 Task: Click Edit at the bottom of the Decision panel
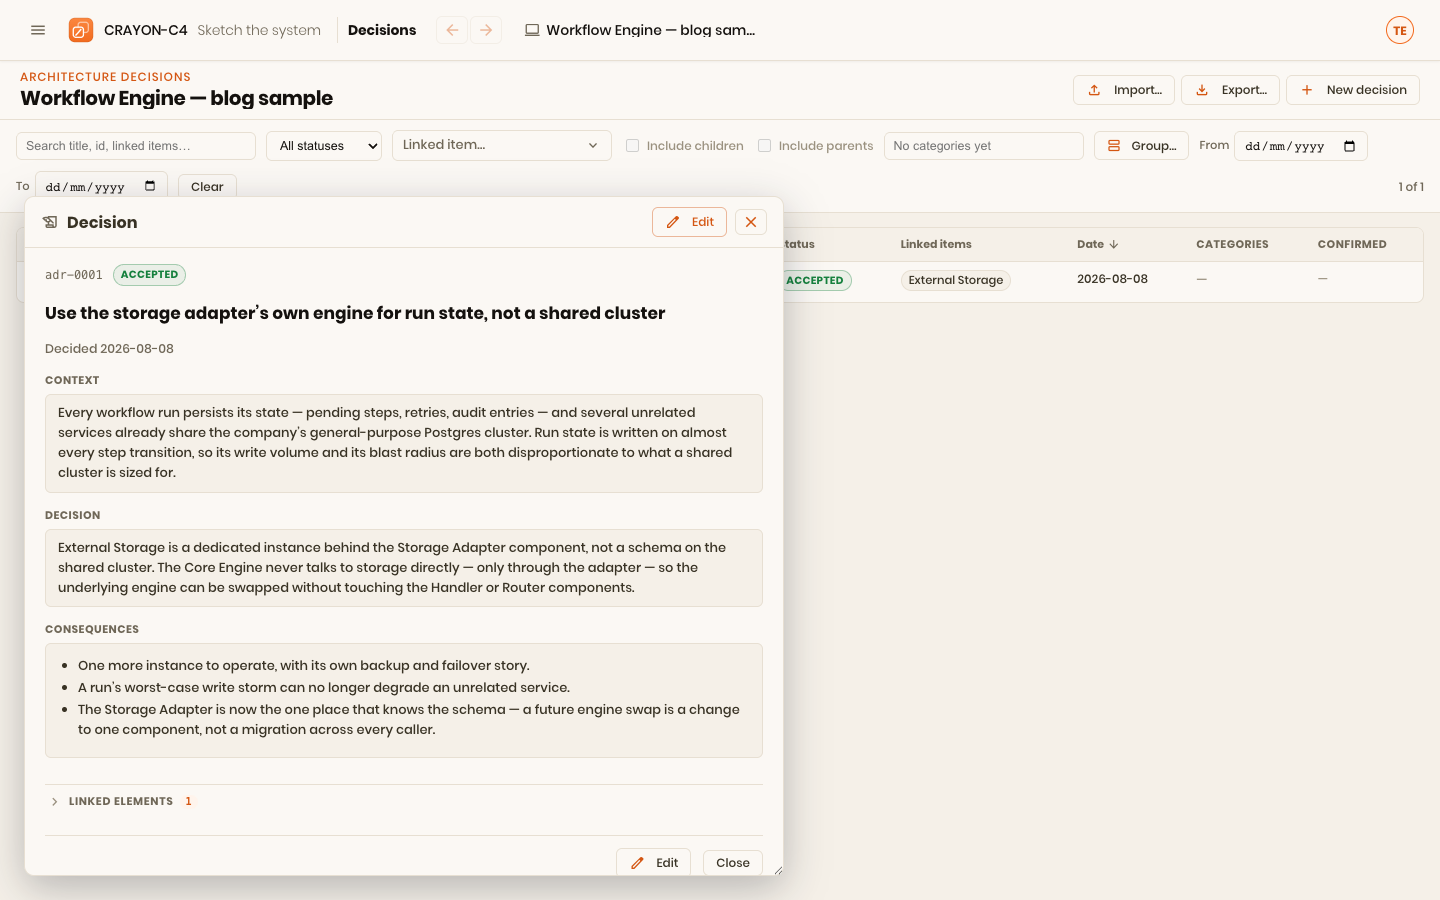[x=654, y=862]
